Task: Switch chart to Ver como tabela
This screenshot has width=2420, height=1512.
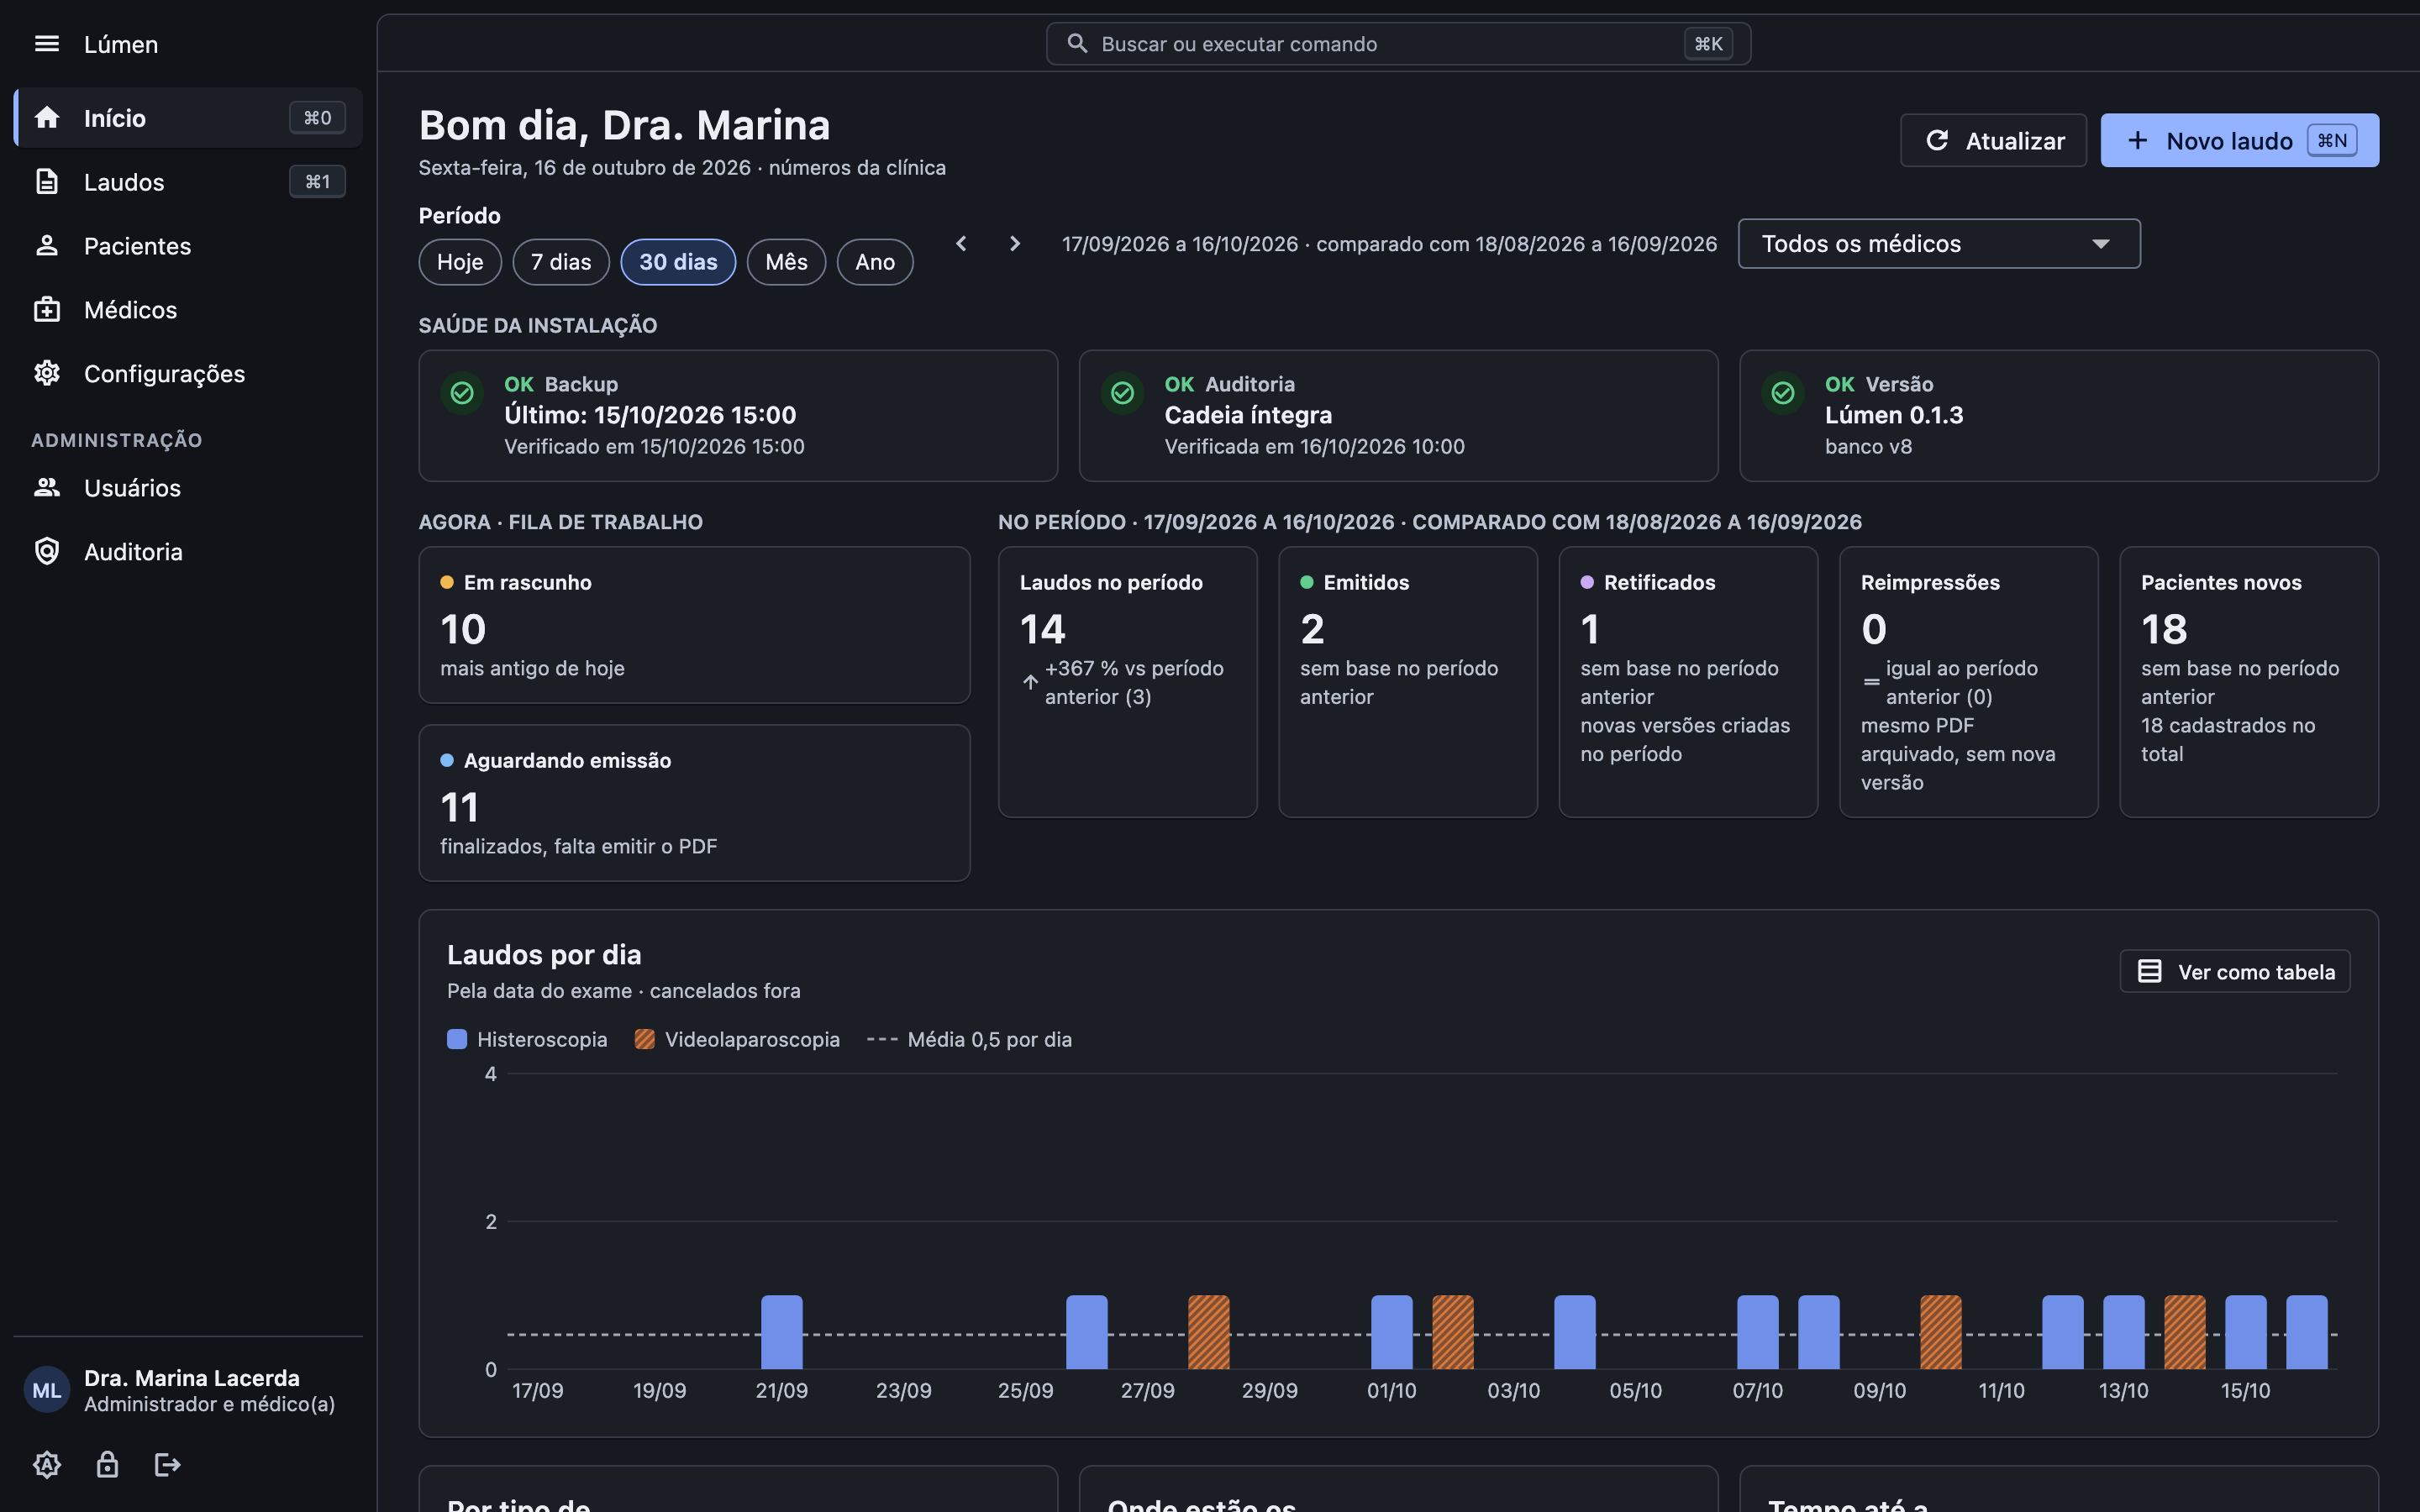Action: click(x=2235, y=972)
